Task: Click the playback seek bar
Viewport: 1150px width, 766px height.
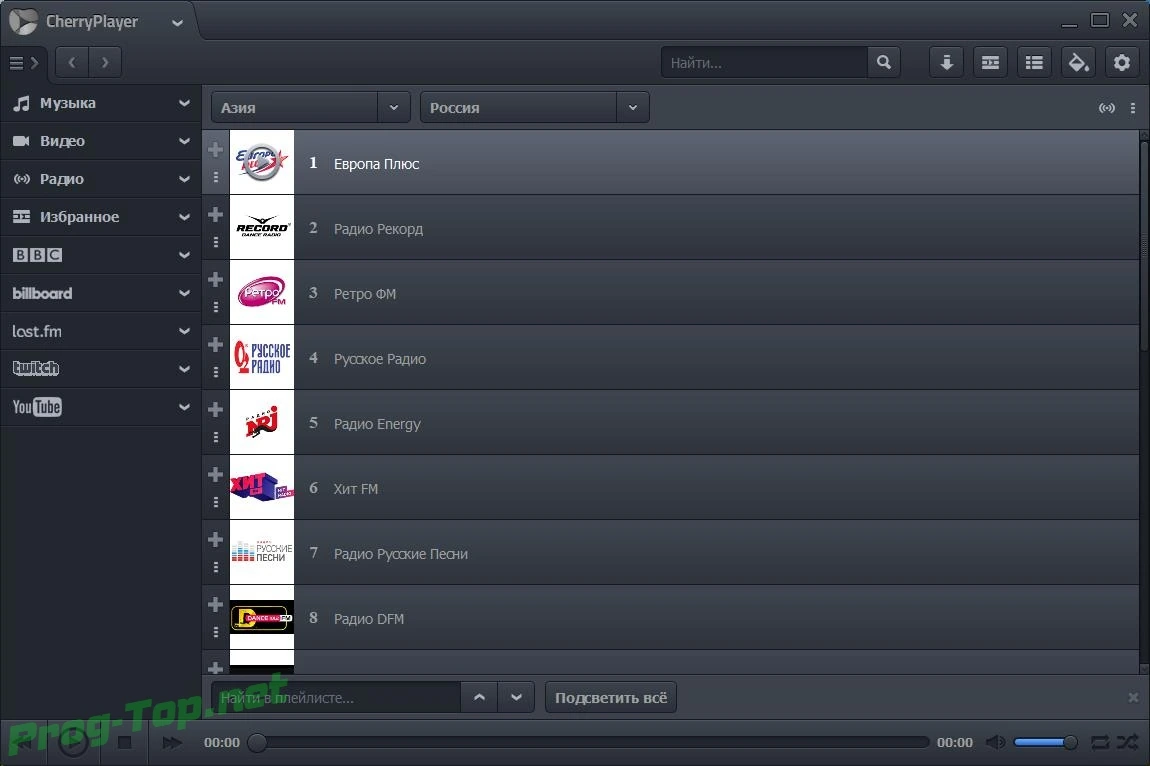Action: [589, 743]
